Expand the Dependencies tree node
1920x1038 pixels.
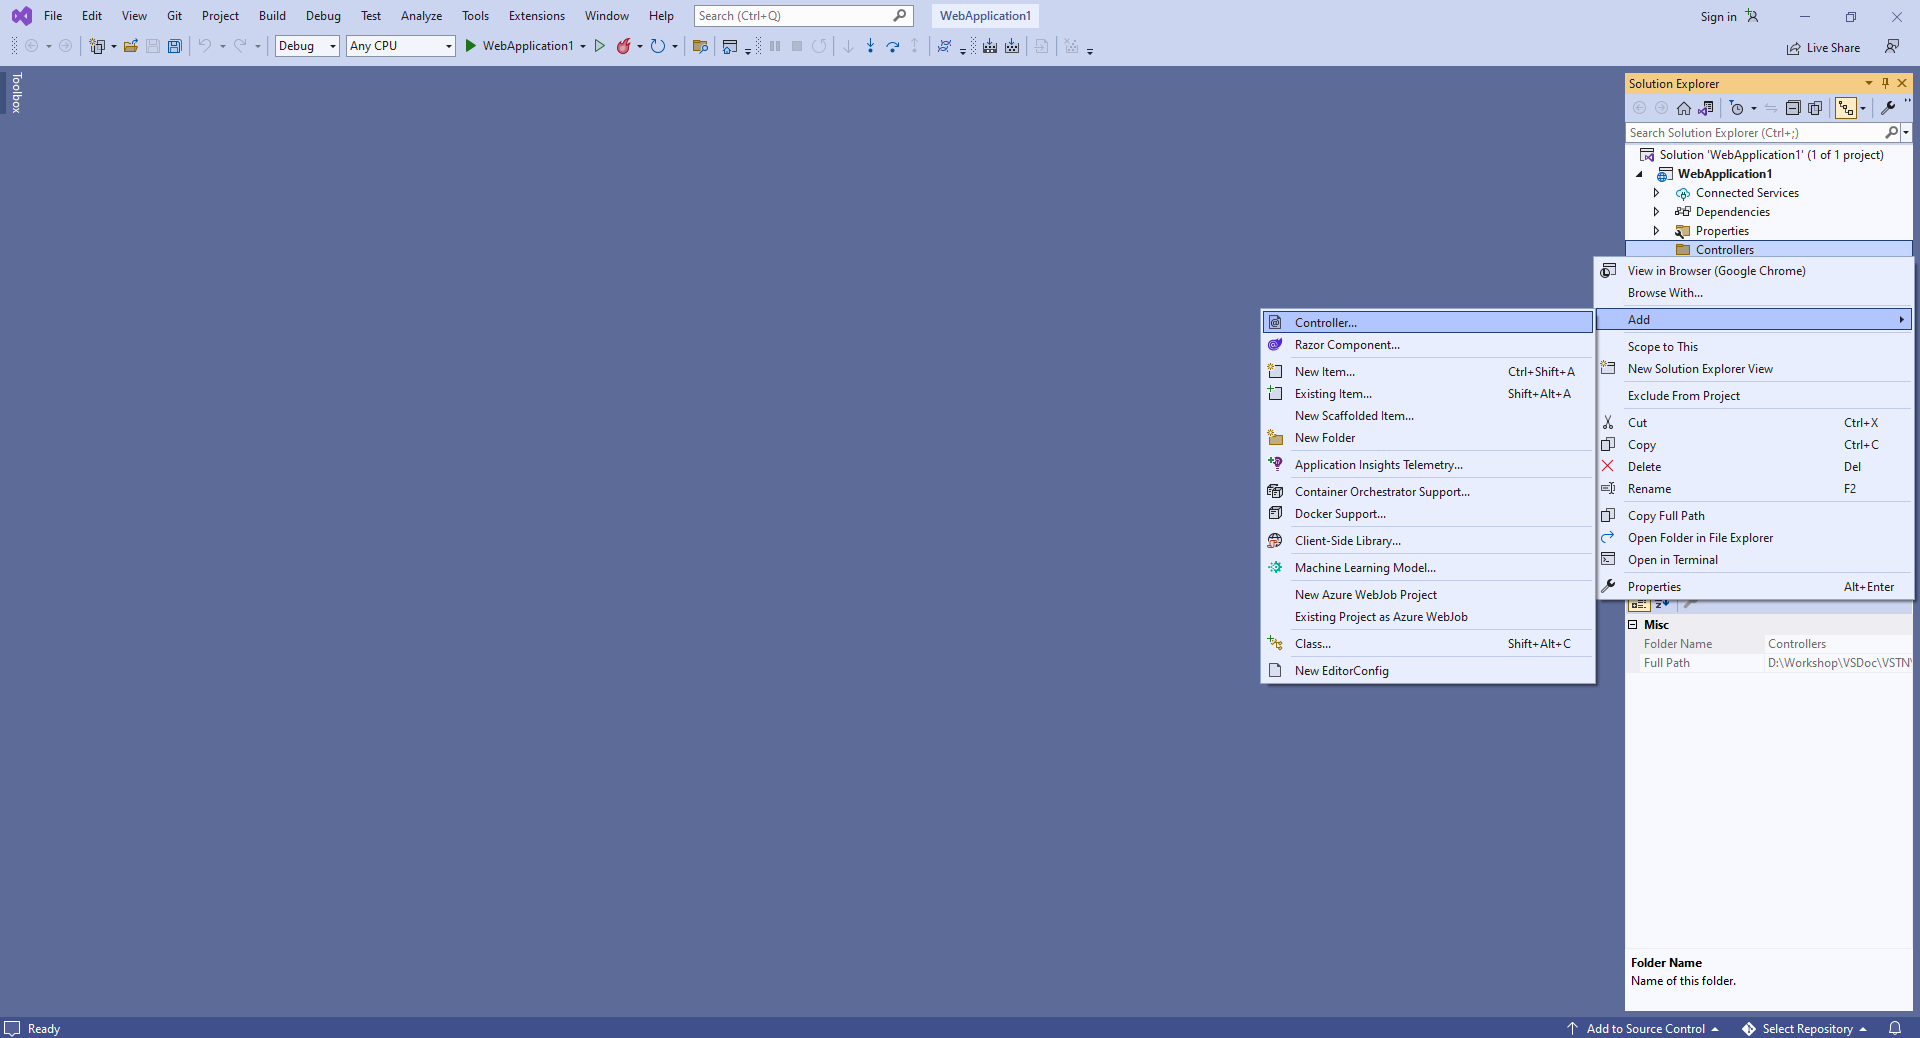[x=1656, y=212]
